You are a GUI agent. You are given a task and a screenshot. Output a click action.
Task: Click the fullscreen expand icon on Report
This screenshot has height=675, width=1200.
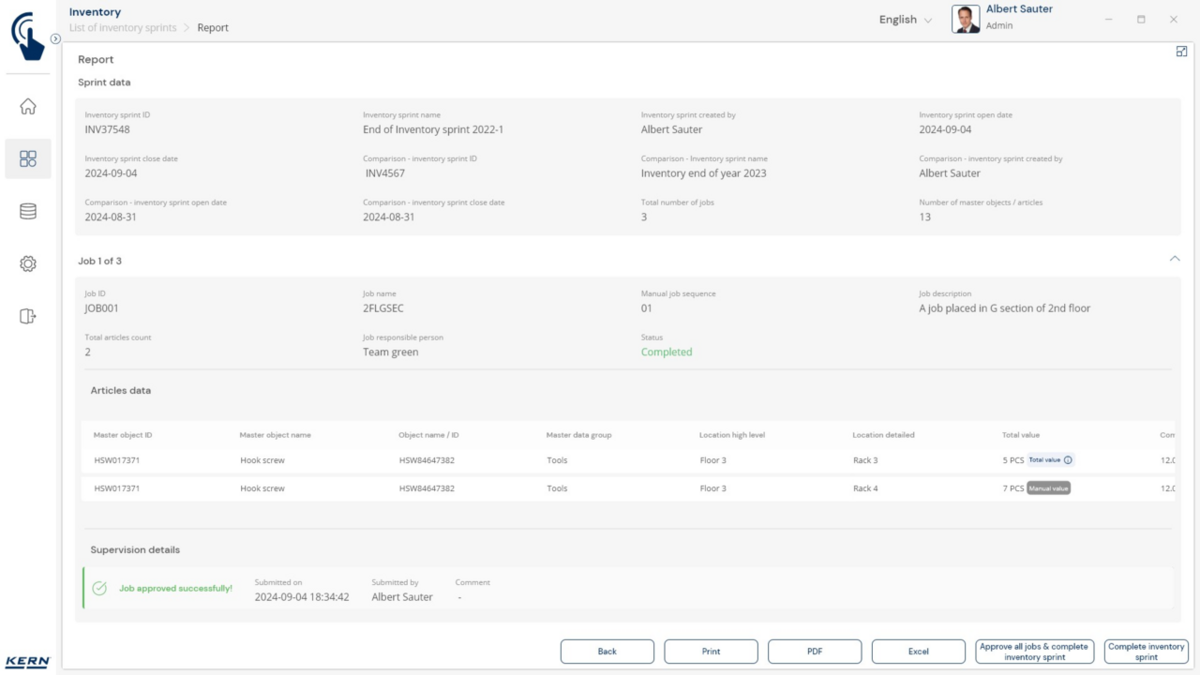pyautogui.click(x=1181, y=52)
